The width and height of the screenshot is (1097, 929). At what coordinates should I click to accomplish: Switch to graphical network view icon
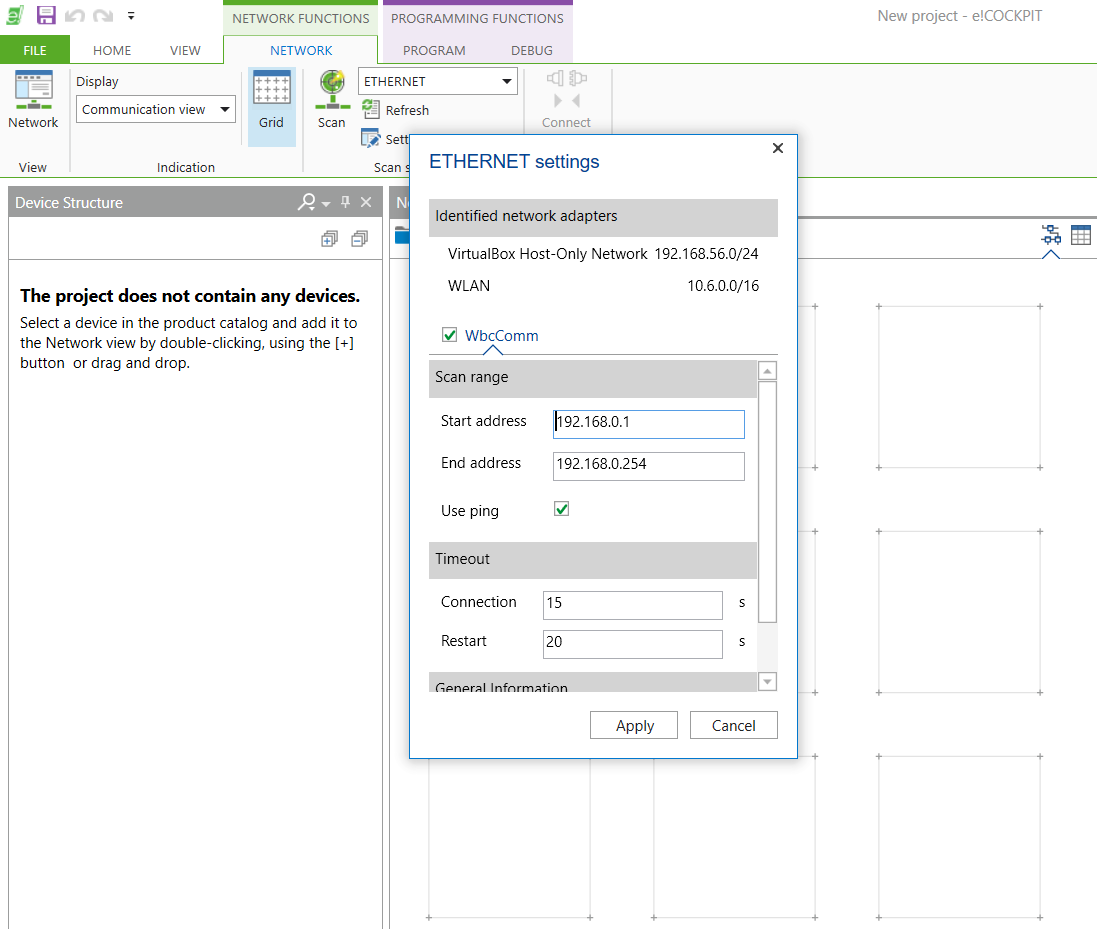(x=1051, y=235)
